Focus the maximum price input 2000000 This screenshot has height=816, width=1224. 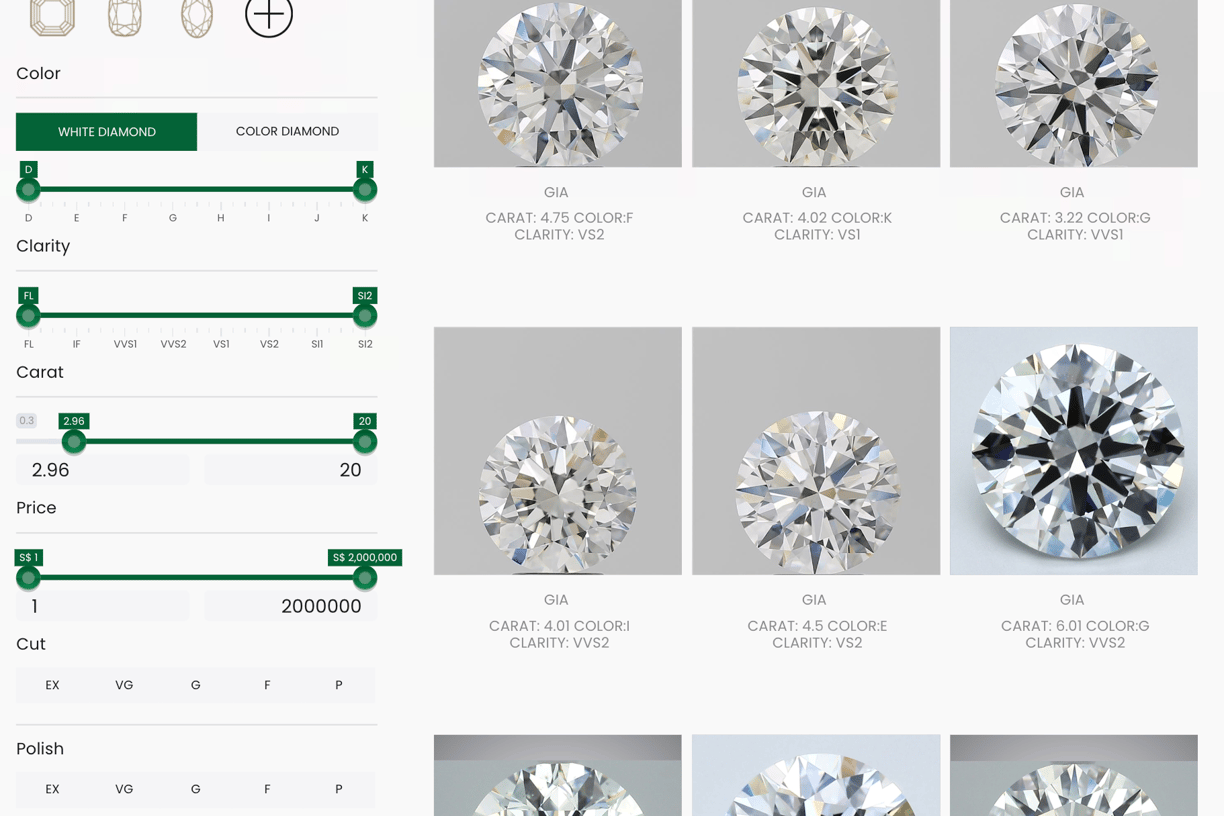tap(291, 606)
